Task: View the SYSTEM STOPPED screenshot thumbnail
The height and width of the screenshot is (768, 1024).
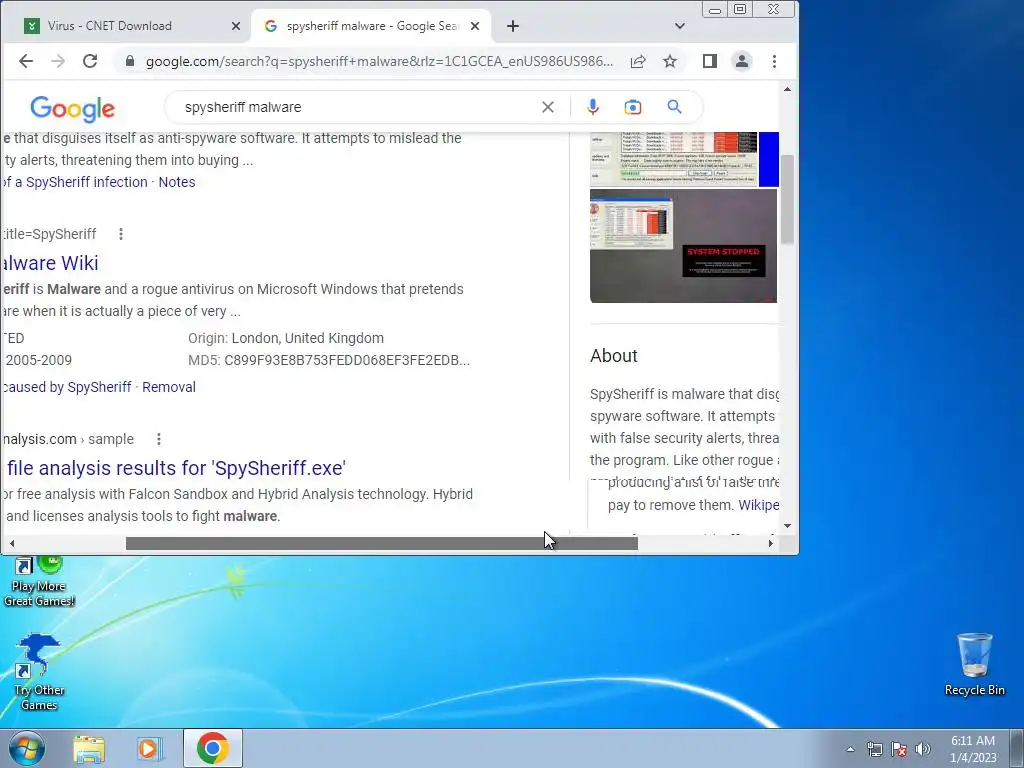Action: 684,246
